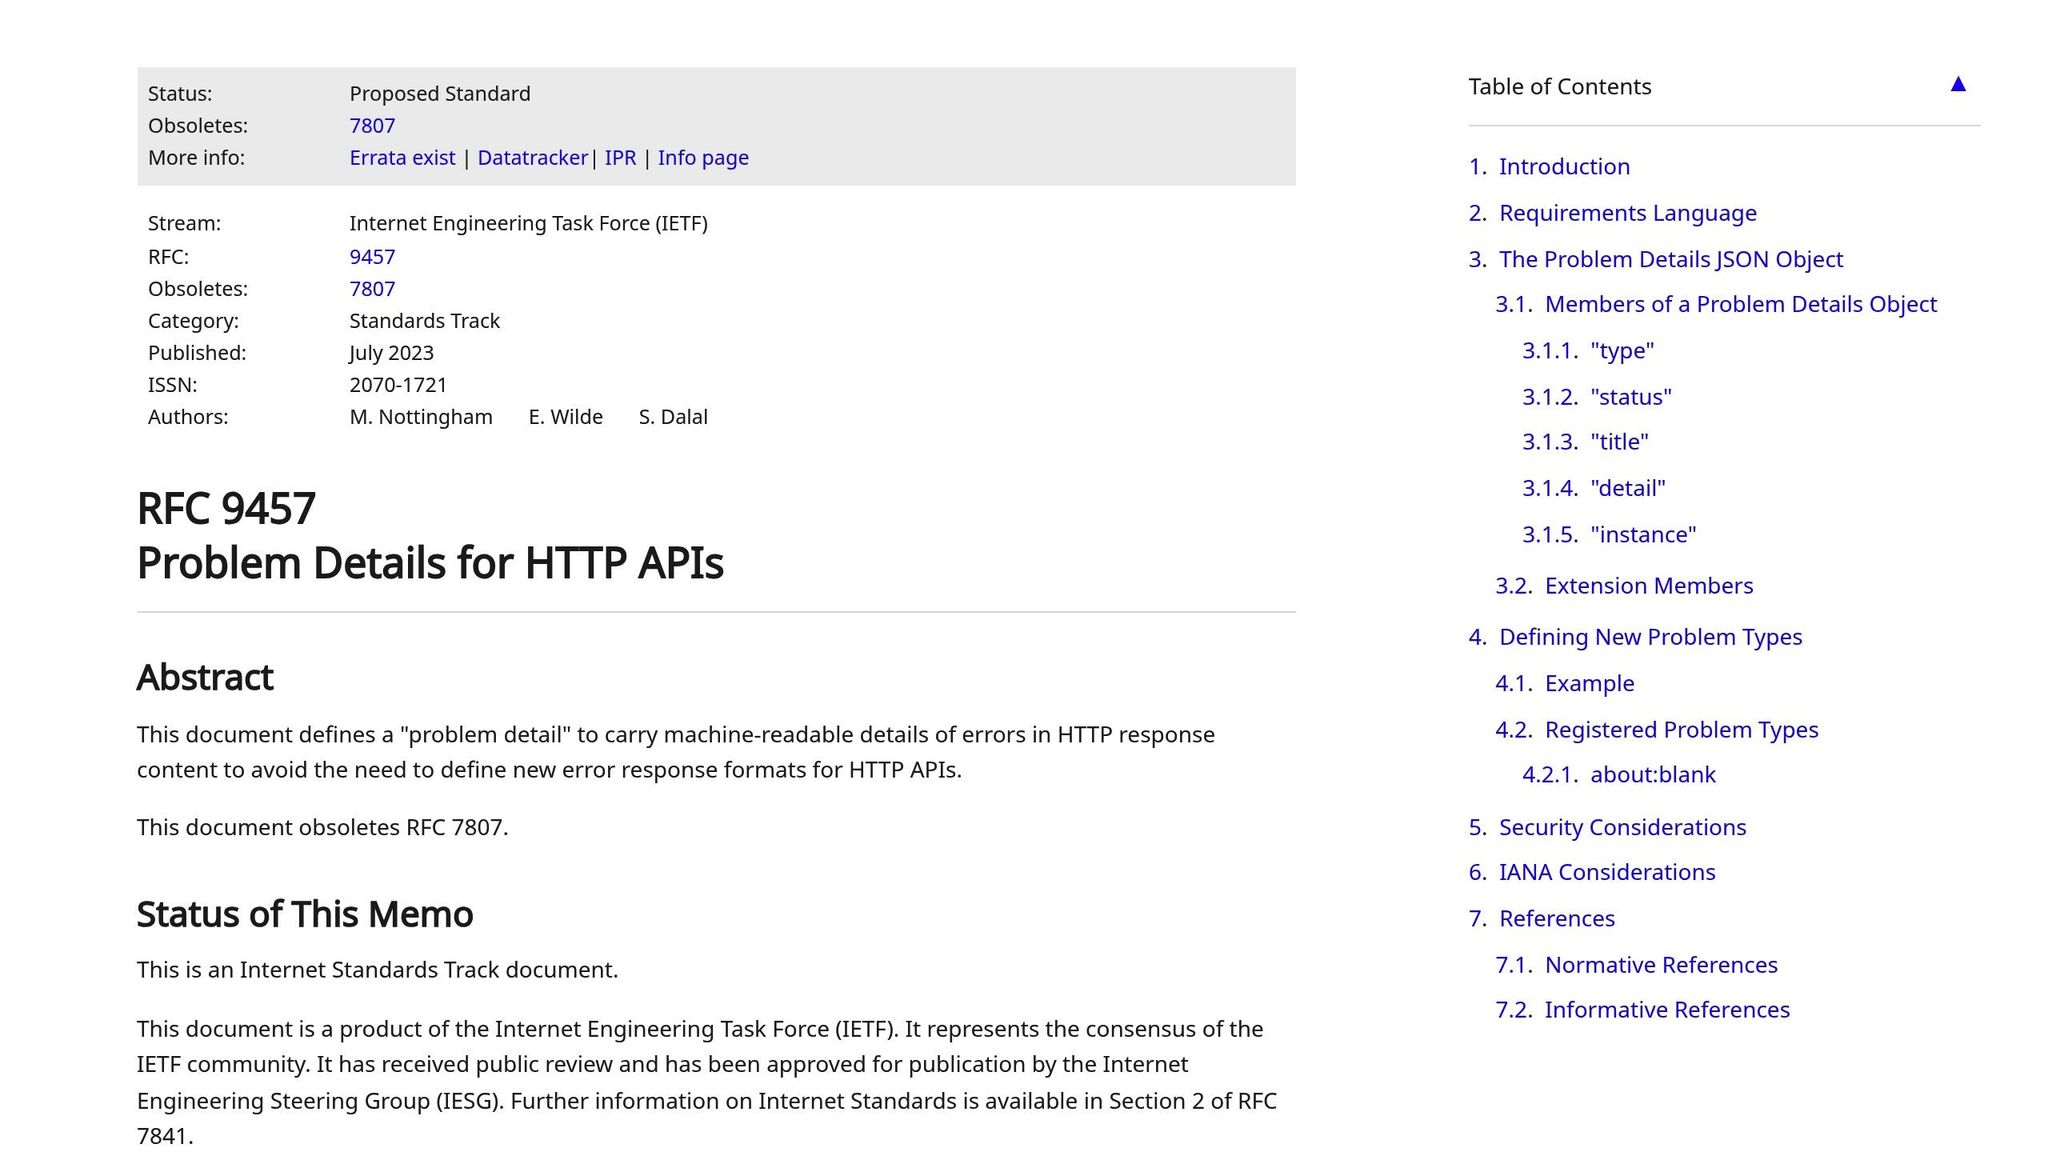Open The Problem Details JSON Object section
The width and height of the screenshot is (2048, 1152).
click(x=1670, y=260)
